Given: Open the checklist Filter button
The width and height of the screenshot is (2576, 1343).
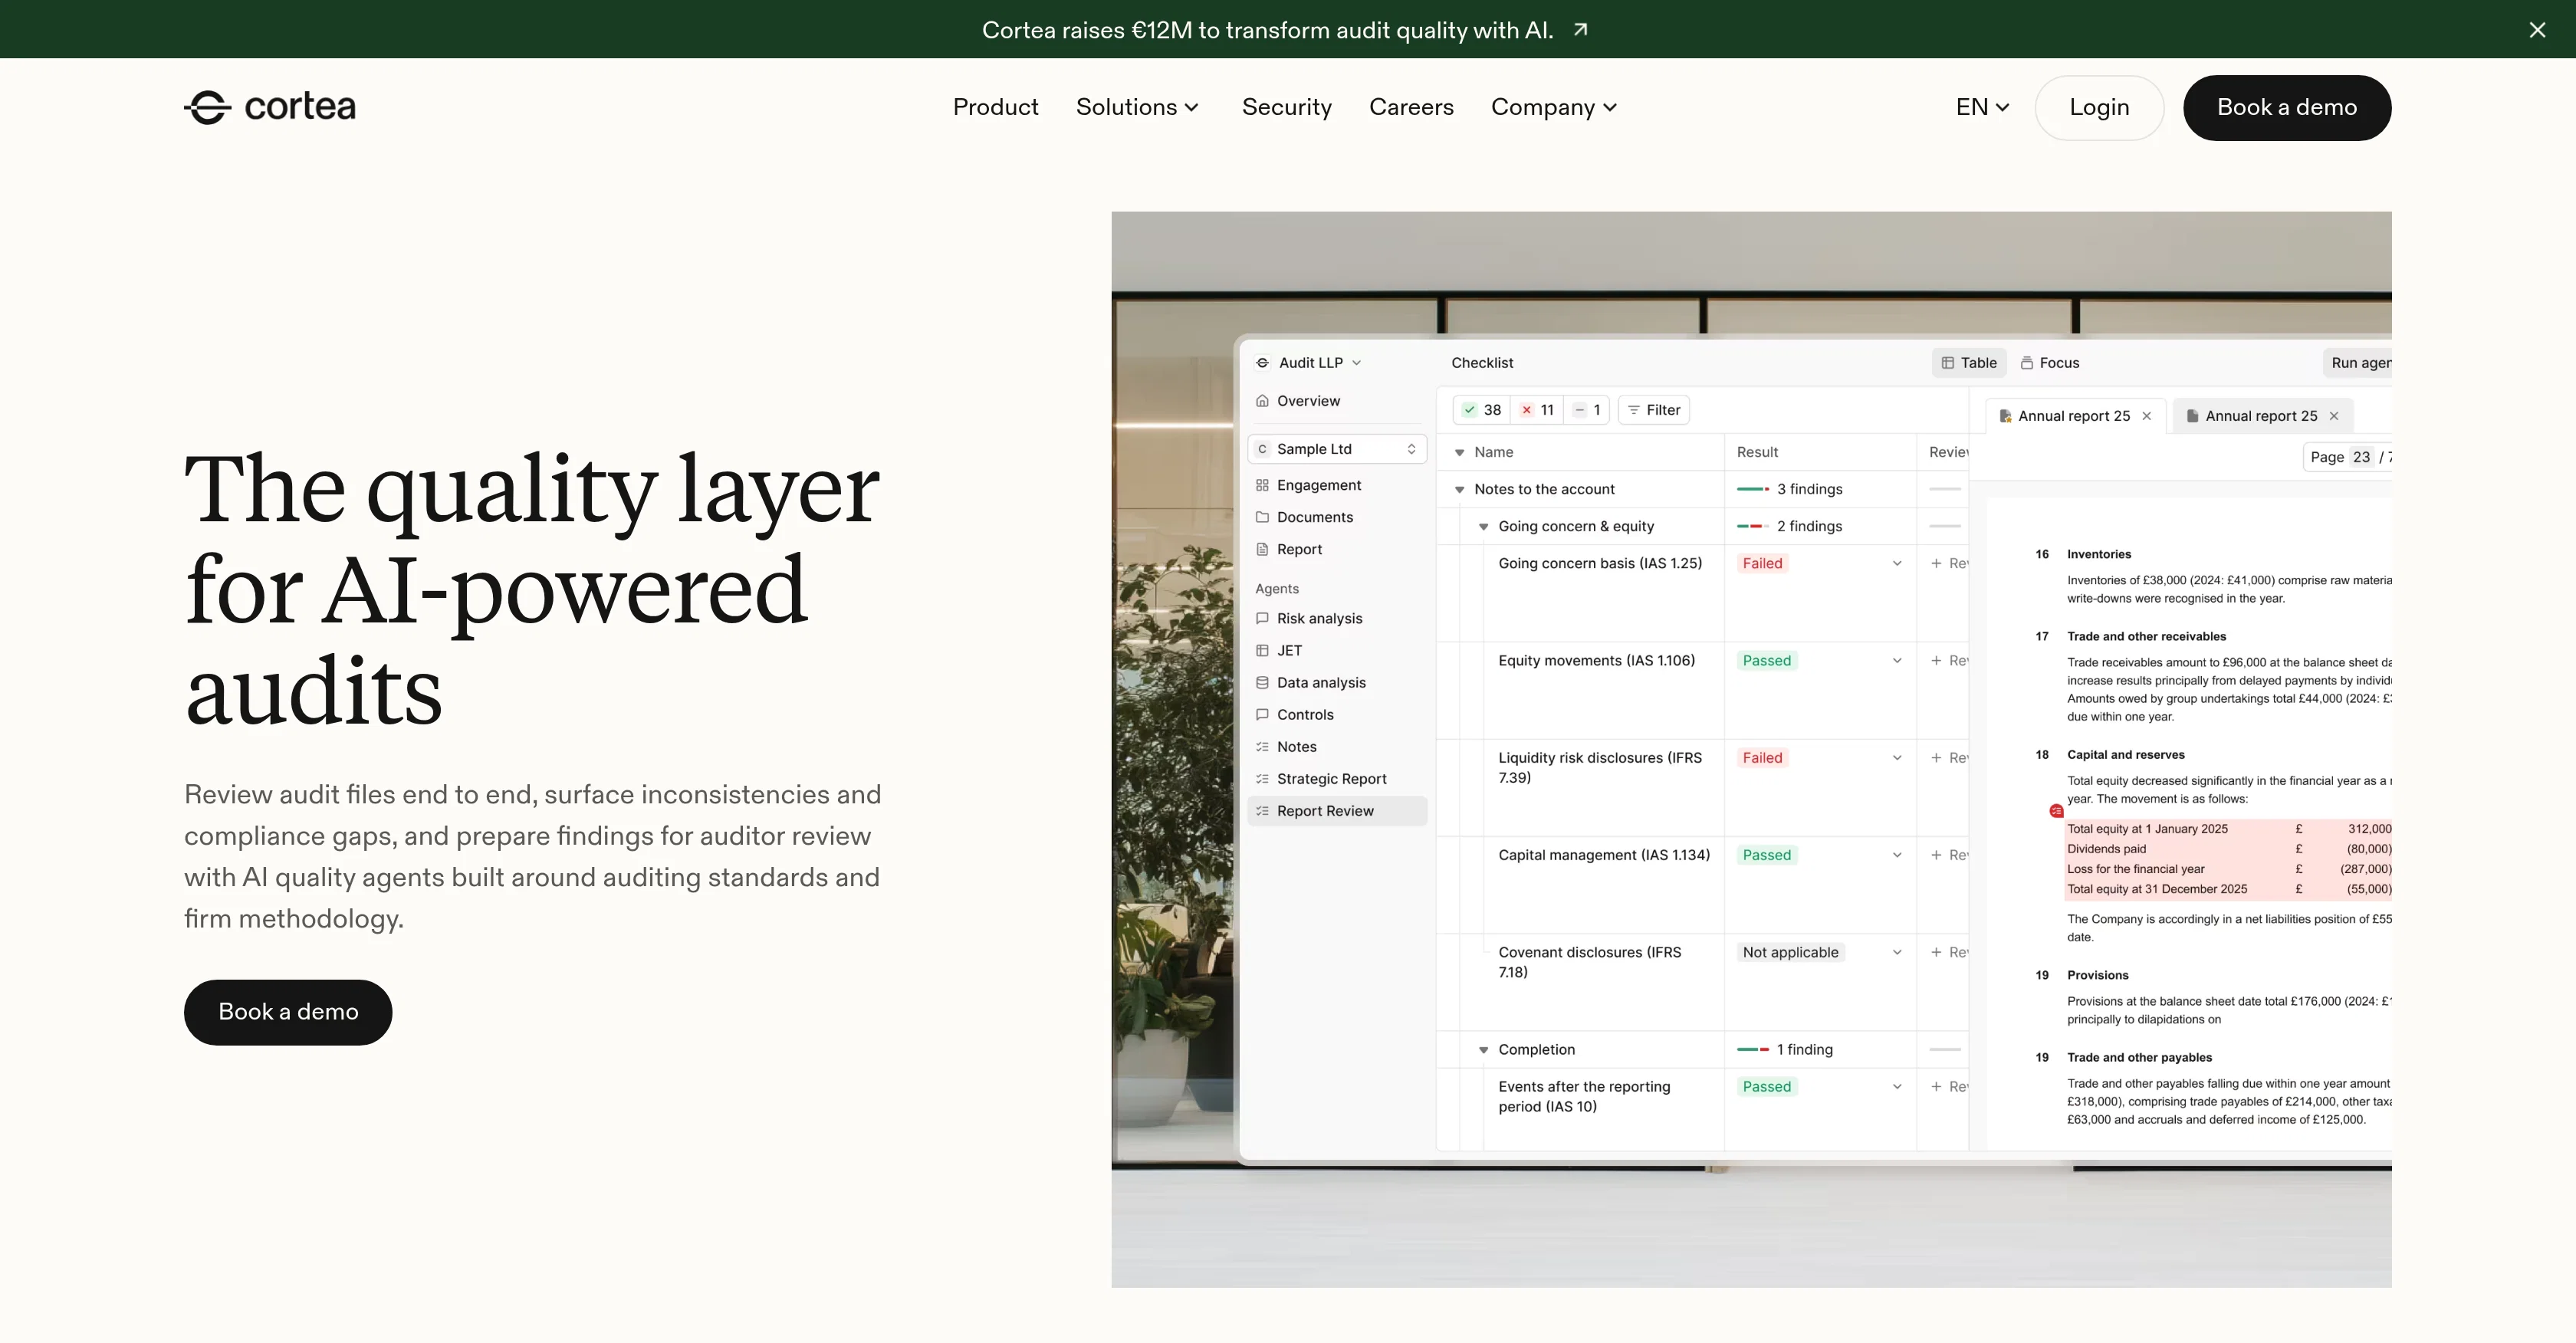Looking at the screenshot, I should [x=1653, y=410].
